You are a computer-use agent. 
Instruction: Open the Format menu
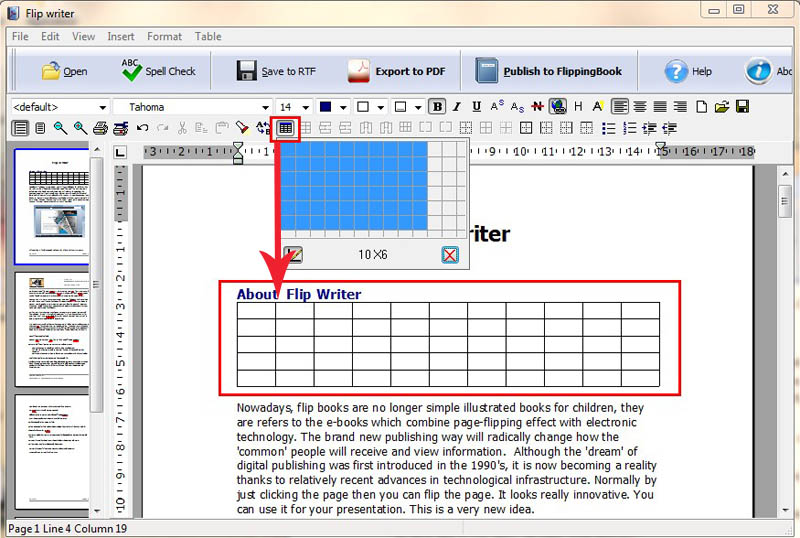pyautogui.click(x=164, y=36)
